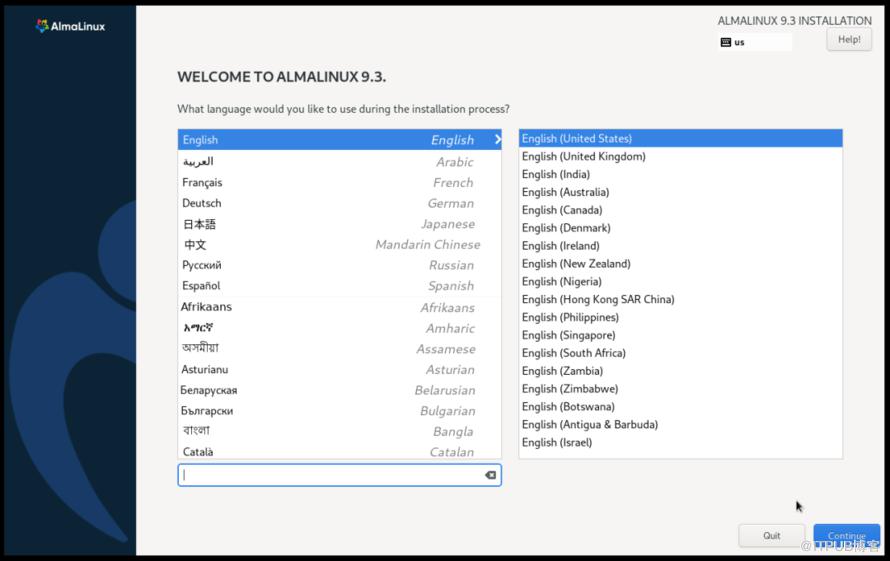The width and height of the screenshot is (890, 561).
Task: Click the Continue button
Action: tap(846, 535)
